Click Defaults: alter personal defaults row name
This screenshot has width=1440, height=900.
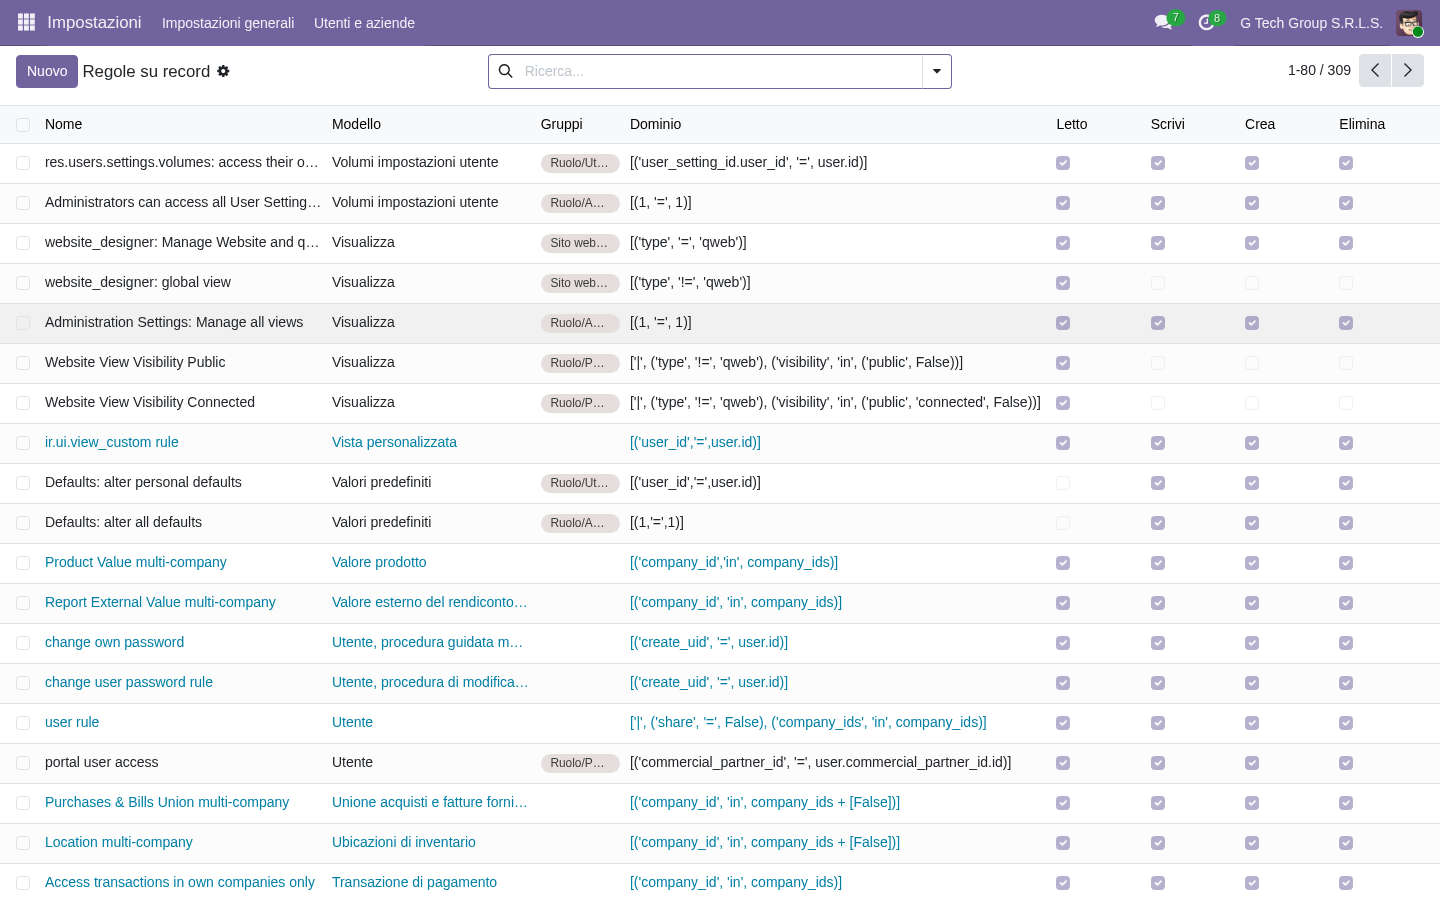[143, 482]
